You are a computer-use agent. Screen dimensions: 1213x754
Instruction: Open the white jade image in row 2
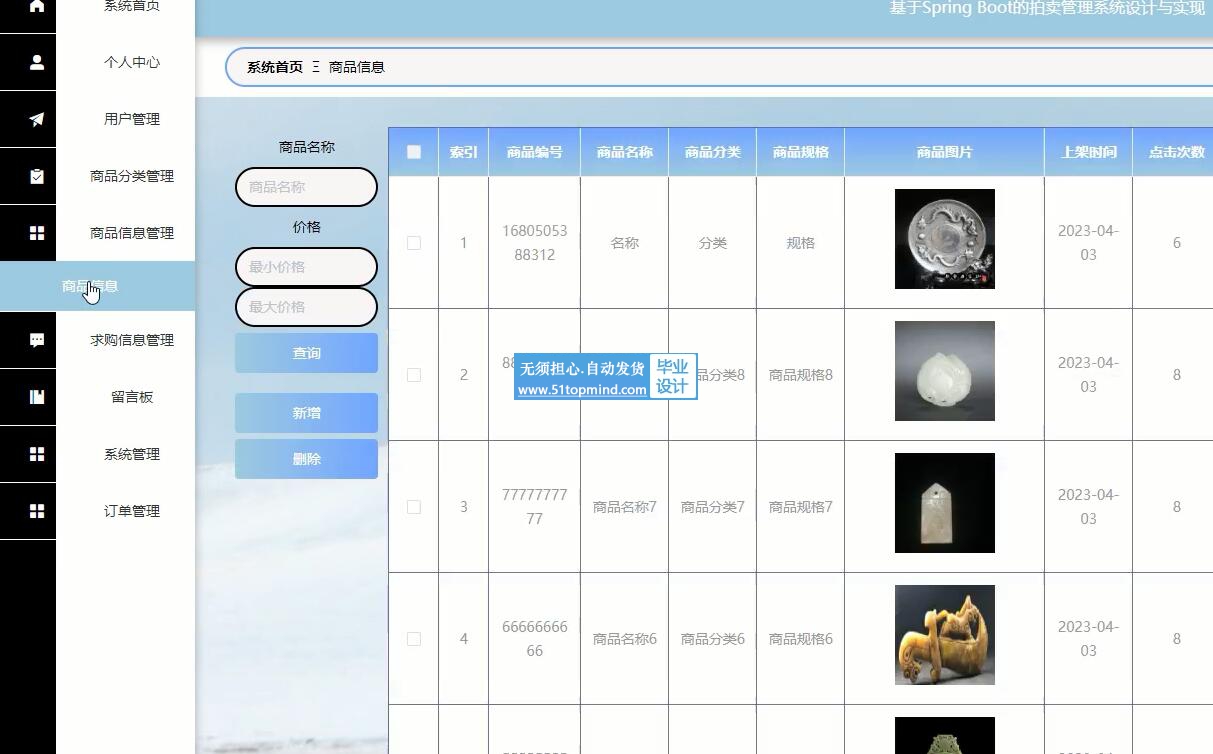[x=945, y=371]
